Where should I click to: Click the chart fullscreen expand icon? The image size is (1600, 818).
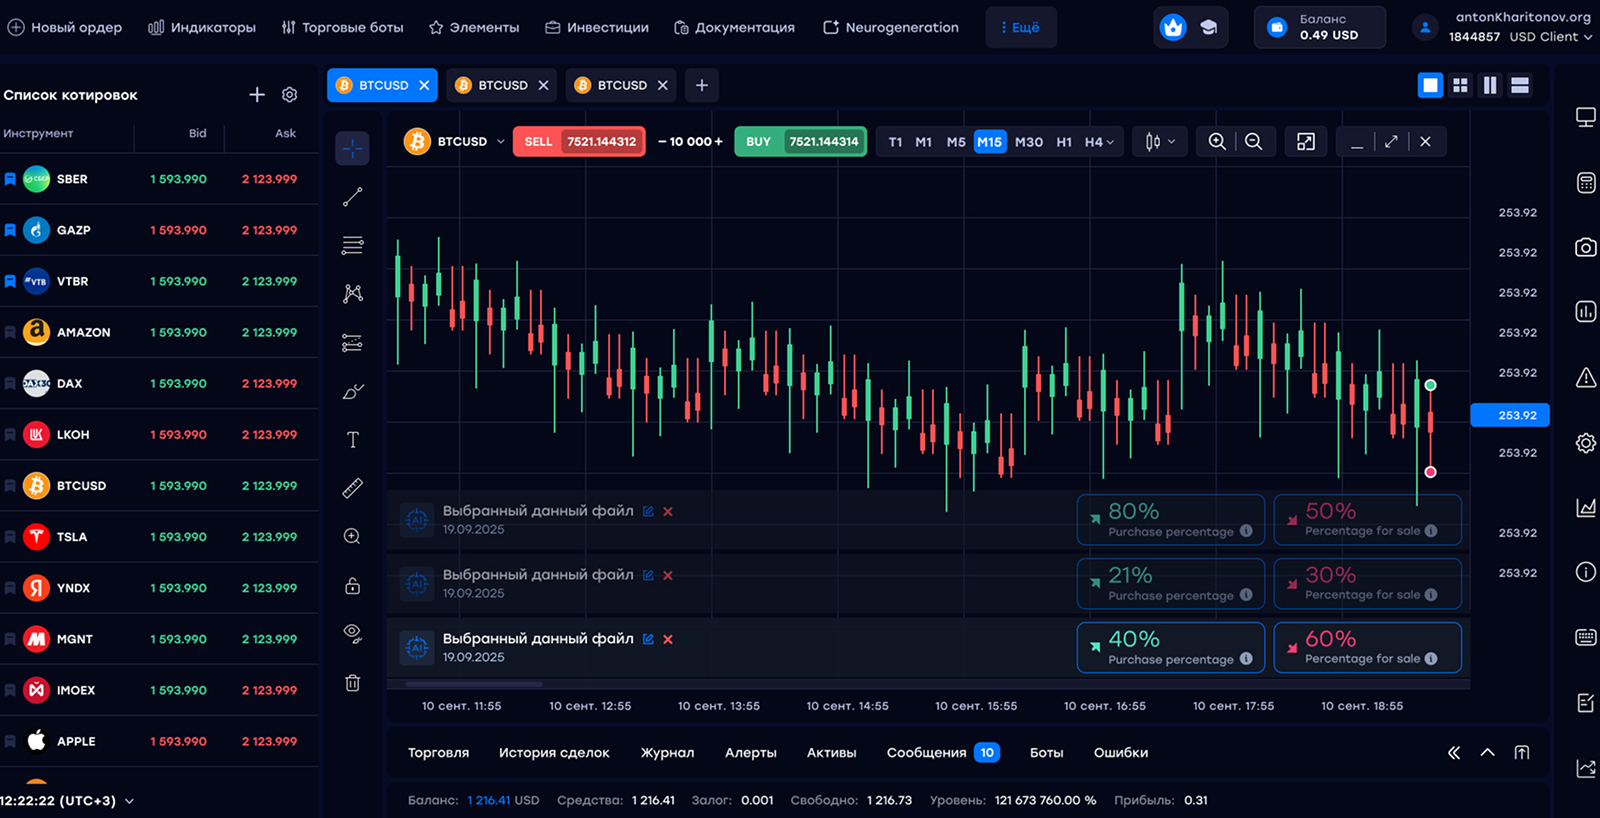[x=1306, y=142]
